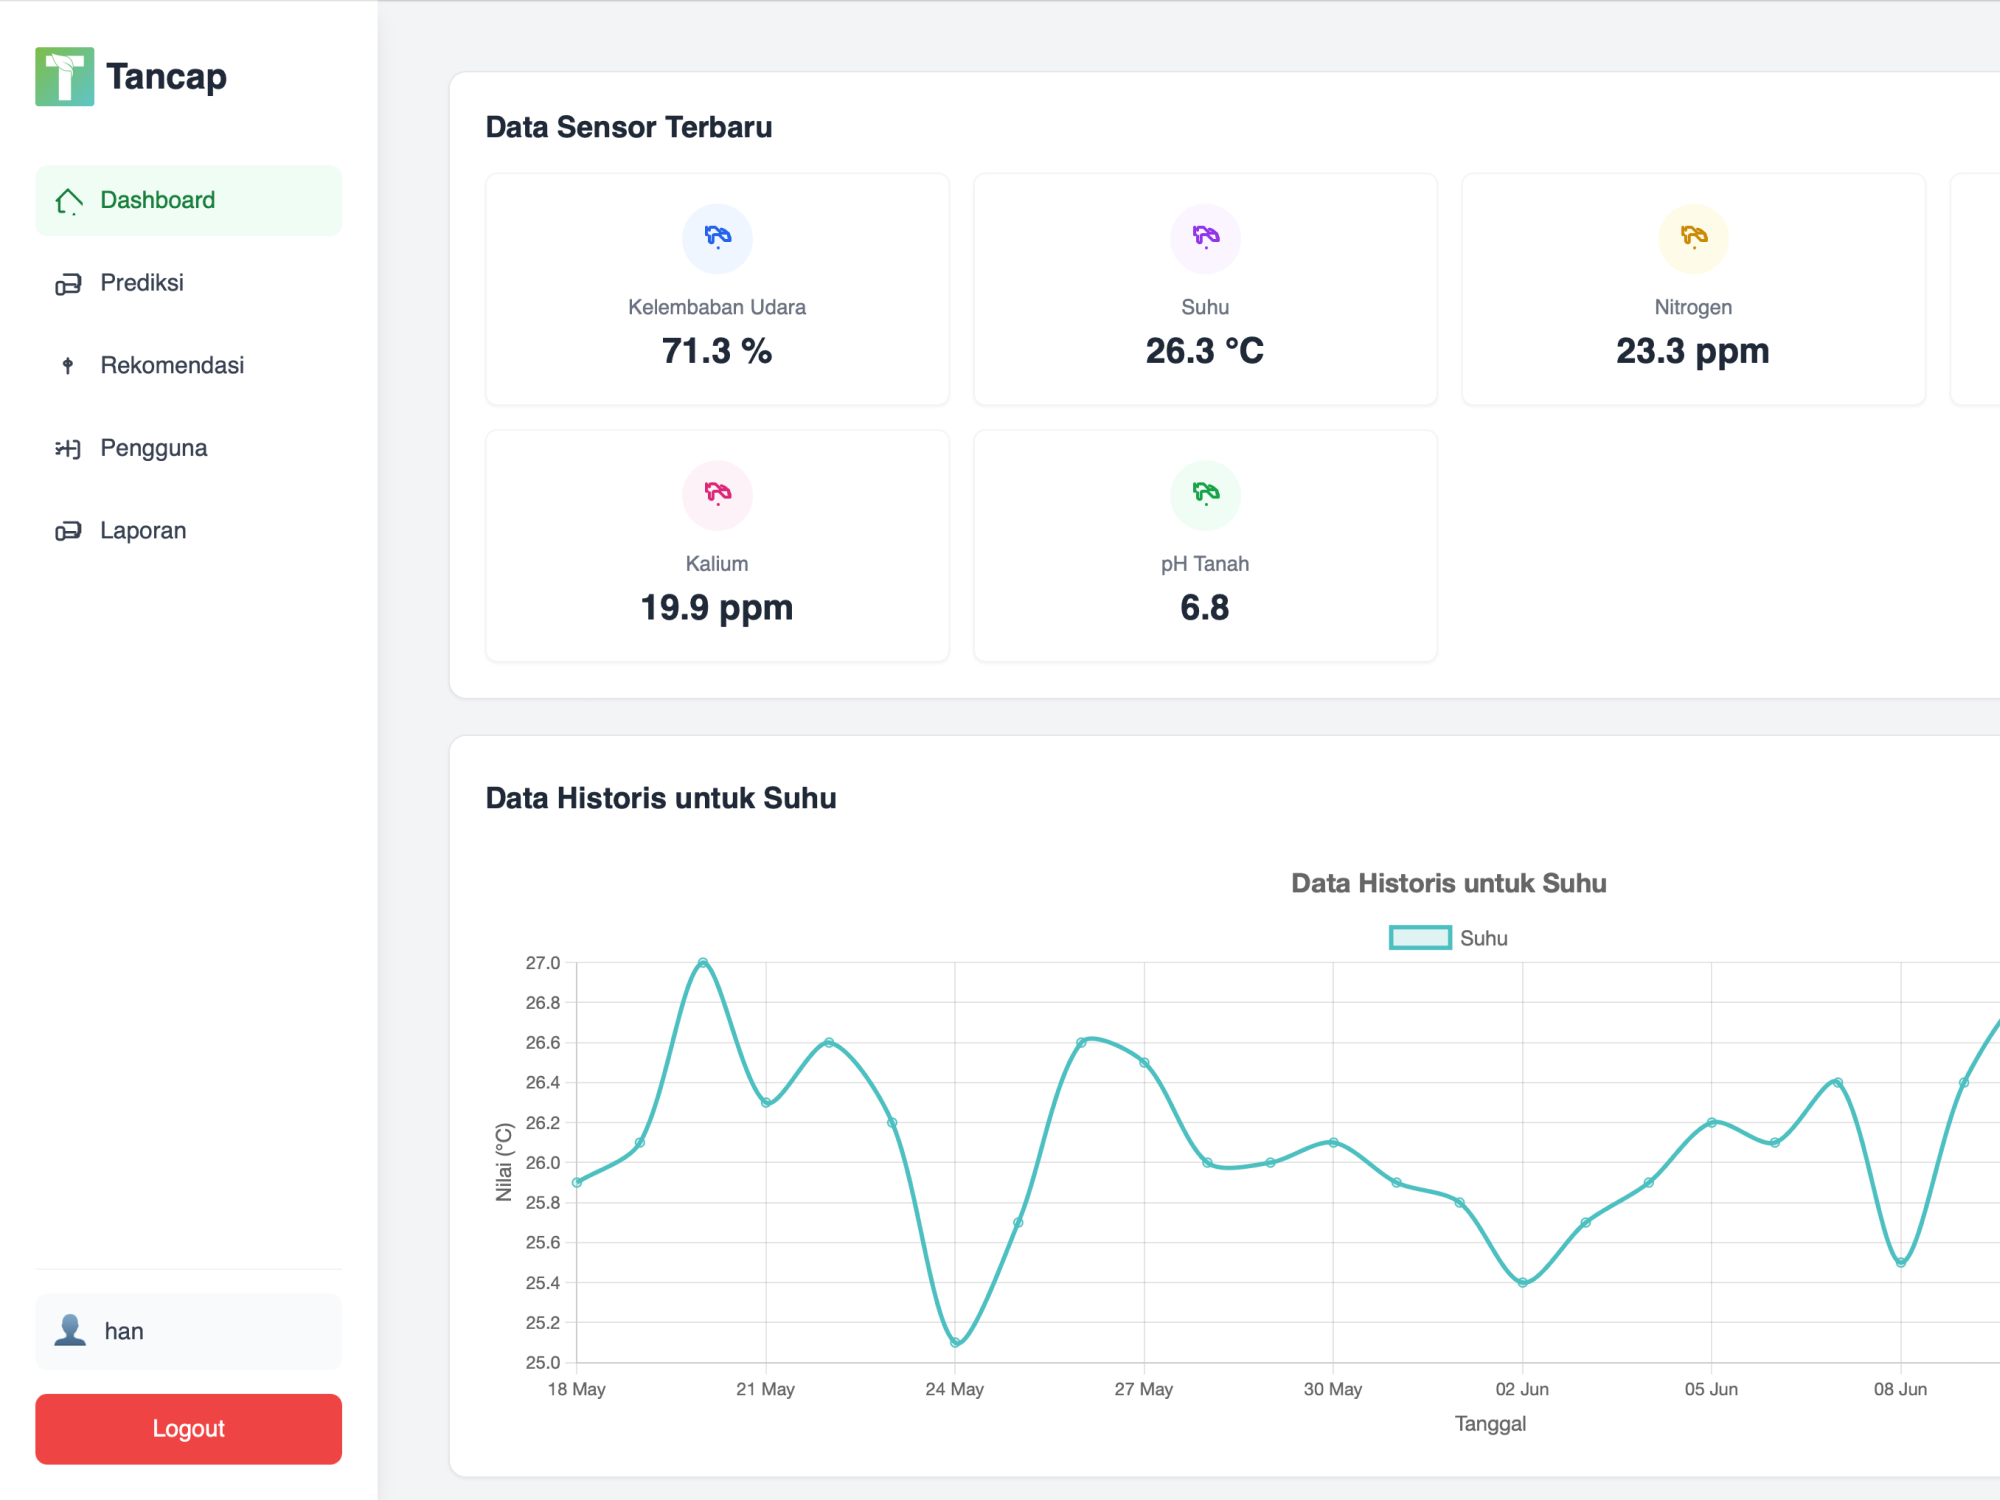
Task: Click the 26.0 y-axis tick label
Action: (543, 1162)
